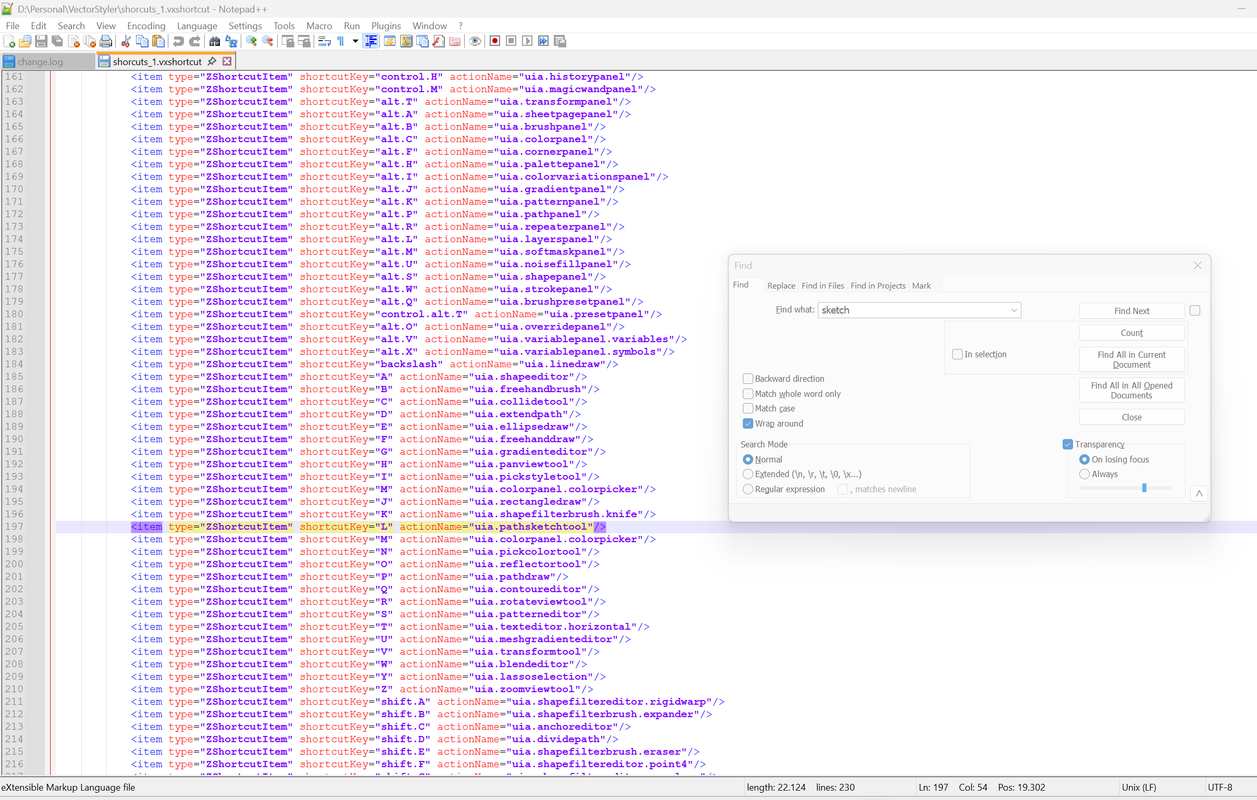Click the Print toolbar icon
This screenshot has height=800, width=1257.
click(x=106, y=41)
